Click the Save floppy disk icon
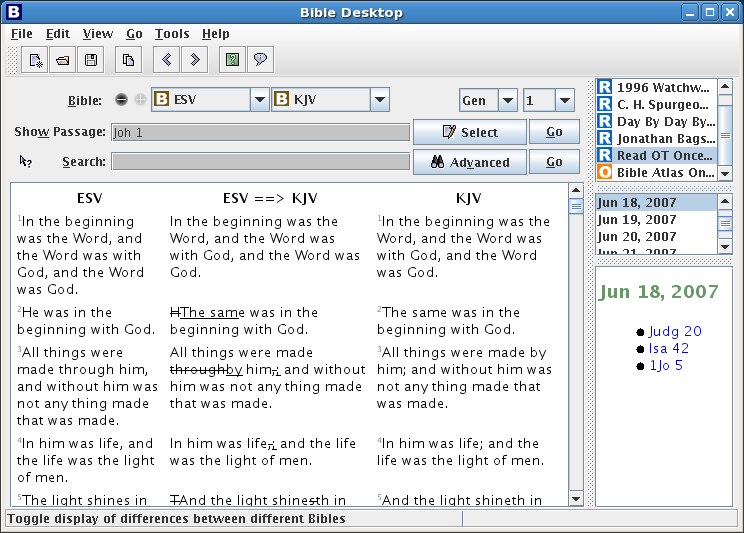The image size is (744, 533). click(x=91, y=60)
